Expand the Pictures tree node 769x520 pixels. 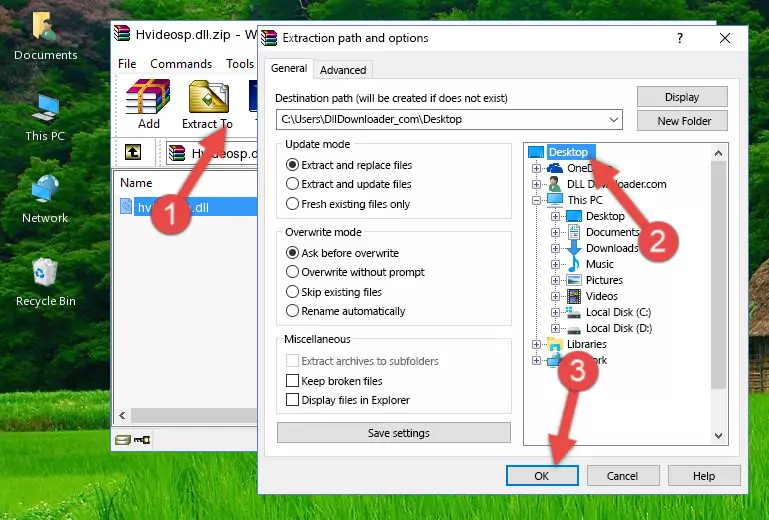click(555, 281)
